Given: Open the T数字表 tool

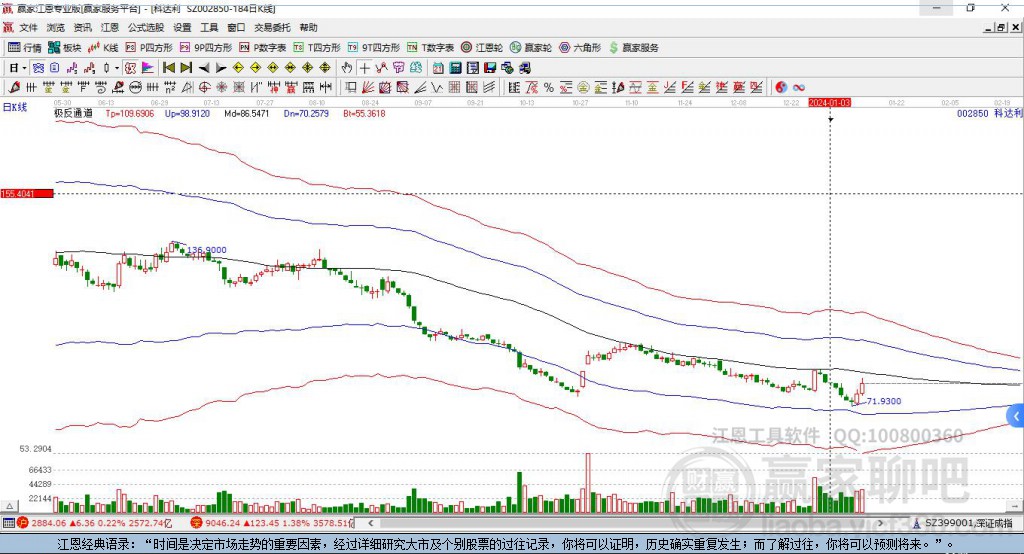Looking at the screenshot, I should coord(430,48).
